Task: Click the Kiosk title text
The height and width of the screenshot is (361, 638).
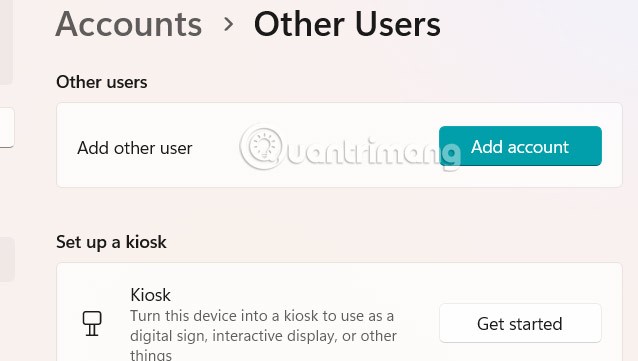Action: tap(150, 295)
